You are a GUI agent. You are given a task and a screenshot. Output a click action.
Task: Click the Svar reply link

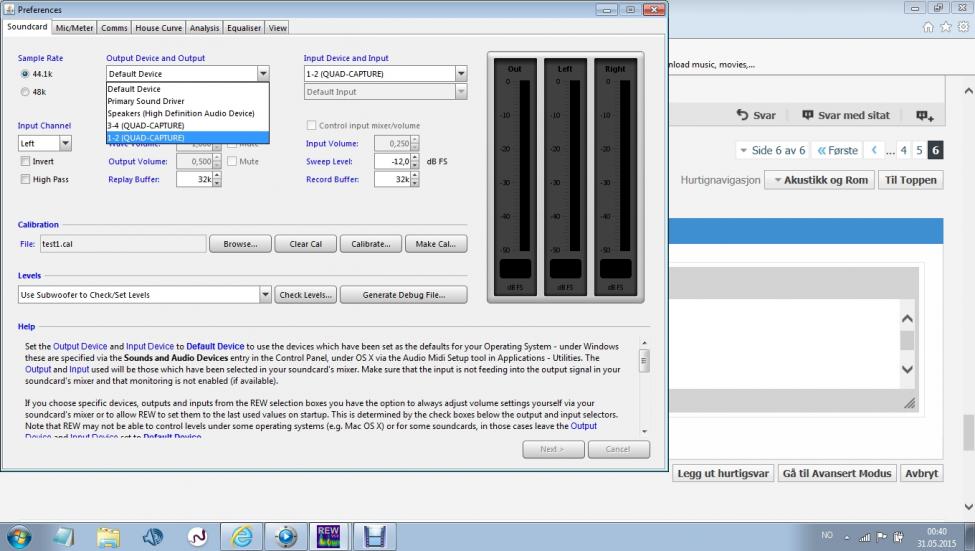[756, 115]
